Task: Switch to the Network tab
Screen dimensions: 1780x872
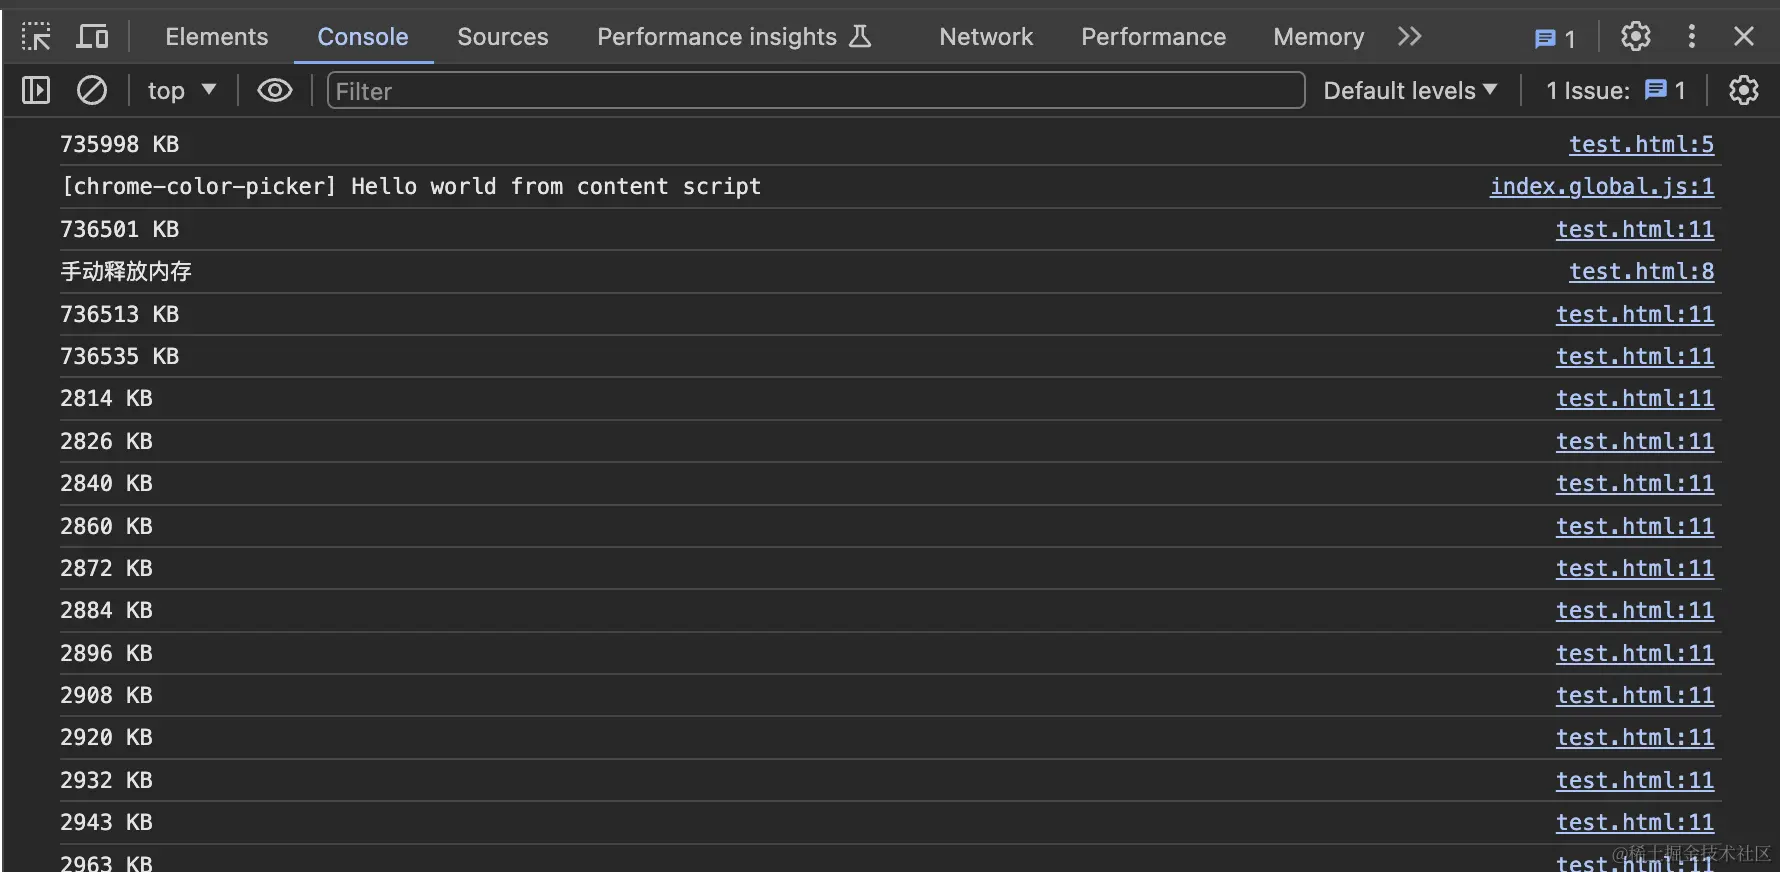Action: point(985,37)
